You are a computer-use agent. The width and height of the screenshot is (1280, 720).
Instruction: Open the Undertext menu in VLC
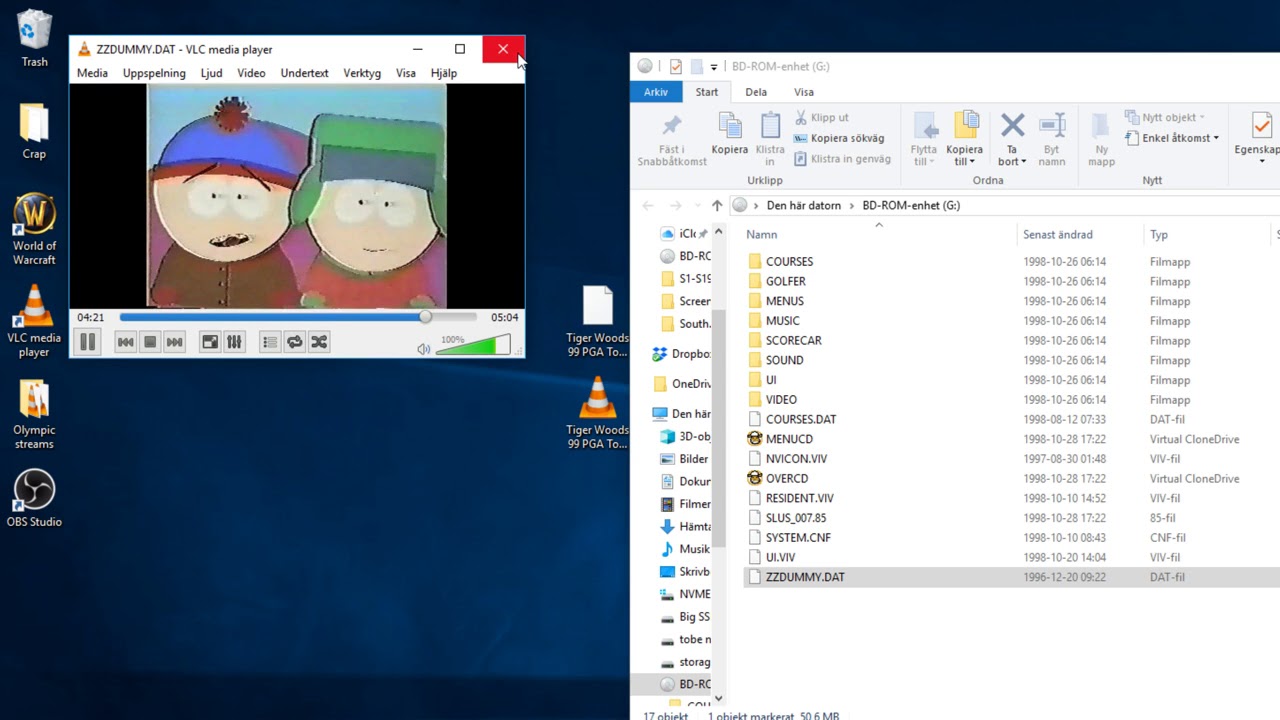(304, 73)
